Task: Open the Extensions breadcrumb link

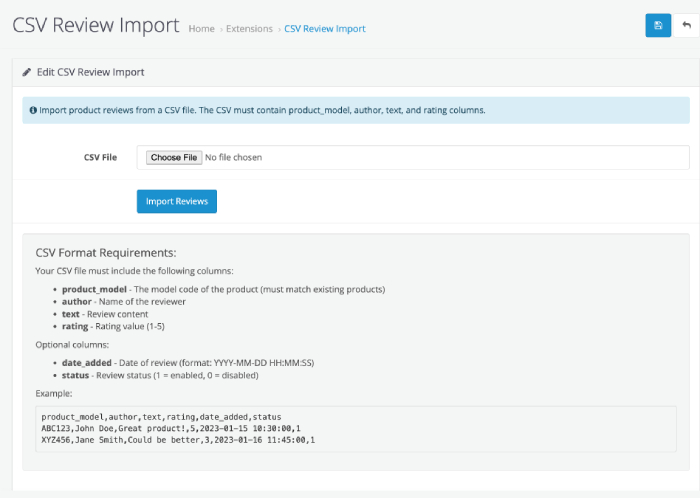Action: tap(249, 29)
